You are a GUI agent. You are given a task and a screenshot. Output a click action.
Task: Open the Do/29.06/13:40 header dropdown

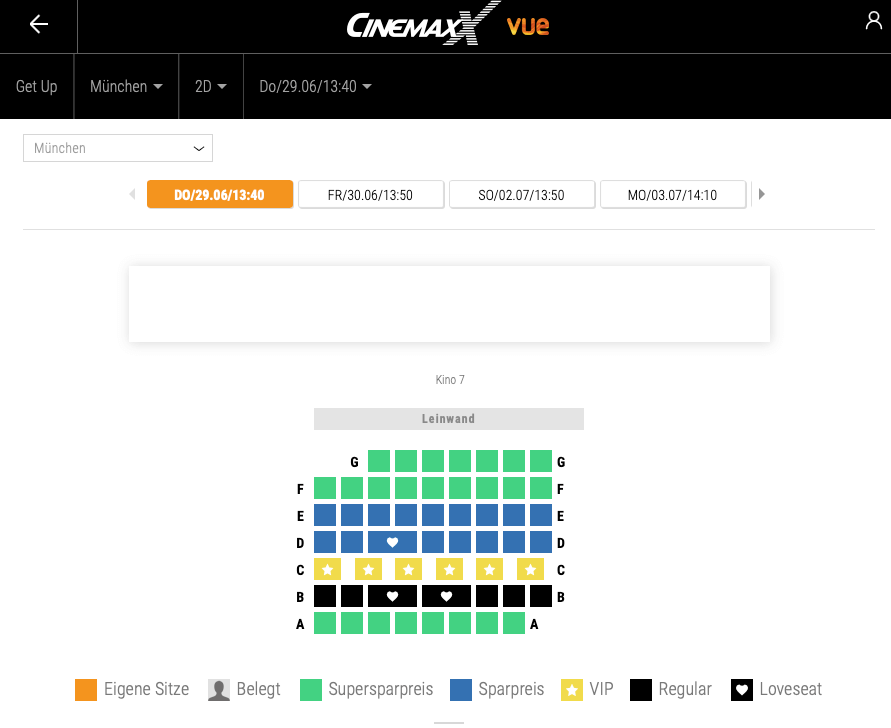pyautogui.click(x=315, y=86)
